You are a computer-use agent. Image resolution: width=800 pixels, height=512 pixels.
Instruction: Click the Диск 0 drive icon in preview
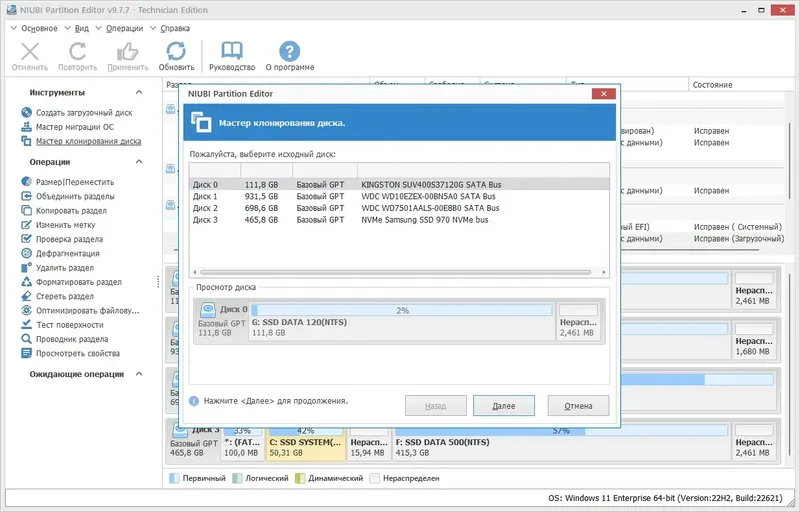pos(208,310)
